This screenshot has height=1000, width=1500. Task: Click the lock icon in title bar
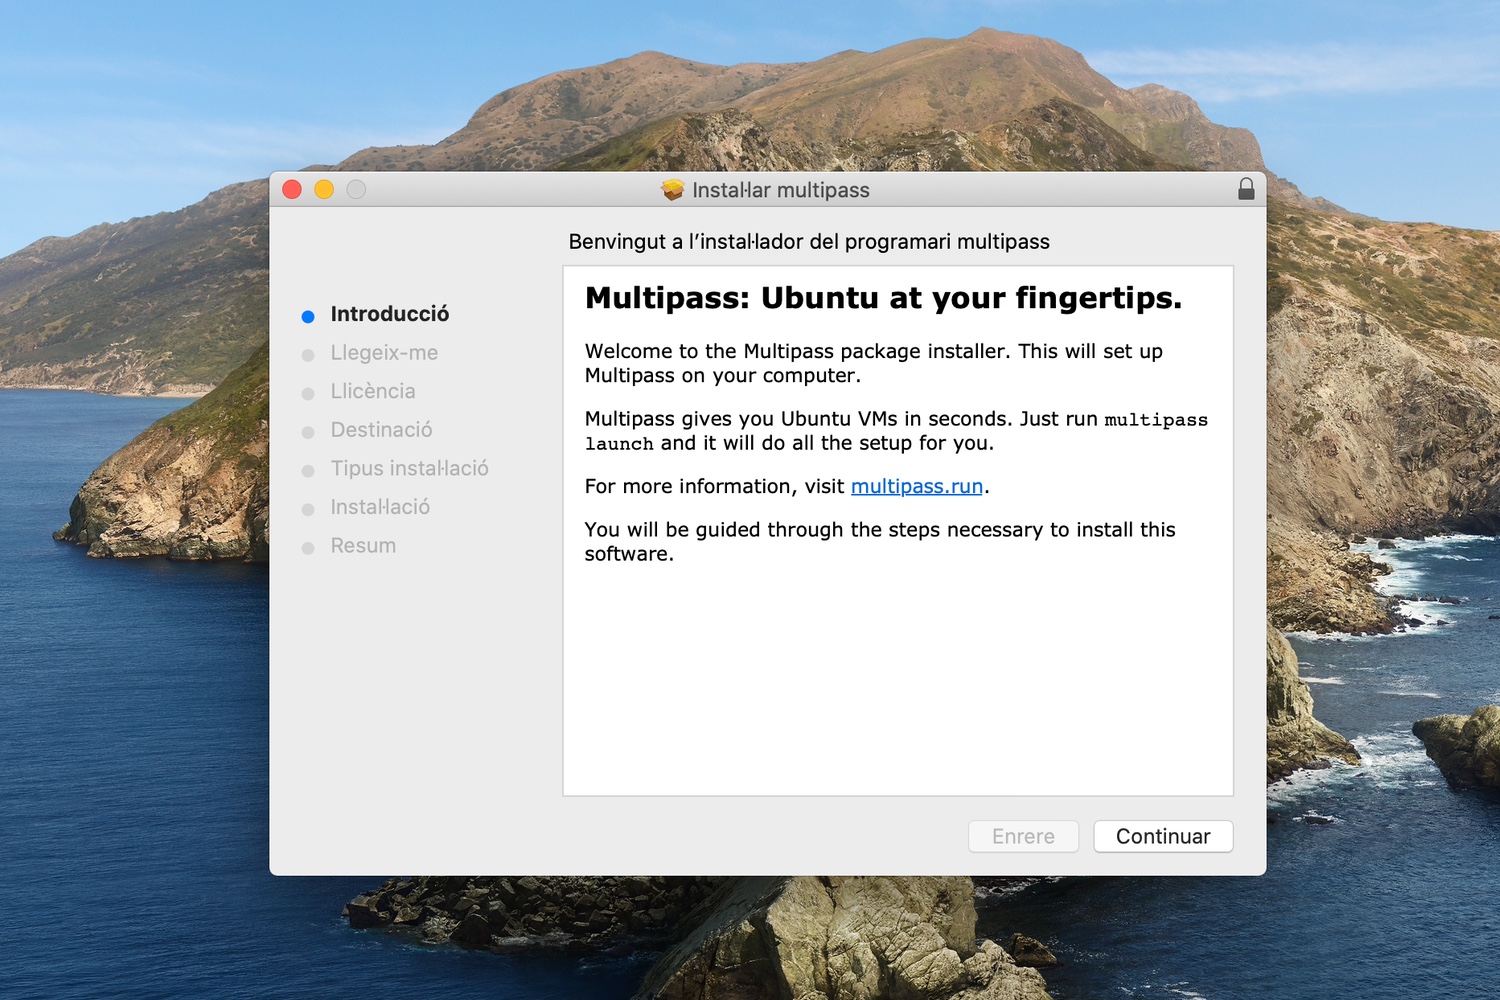click(x=1246, y=189)
